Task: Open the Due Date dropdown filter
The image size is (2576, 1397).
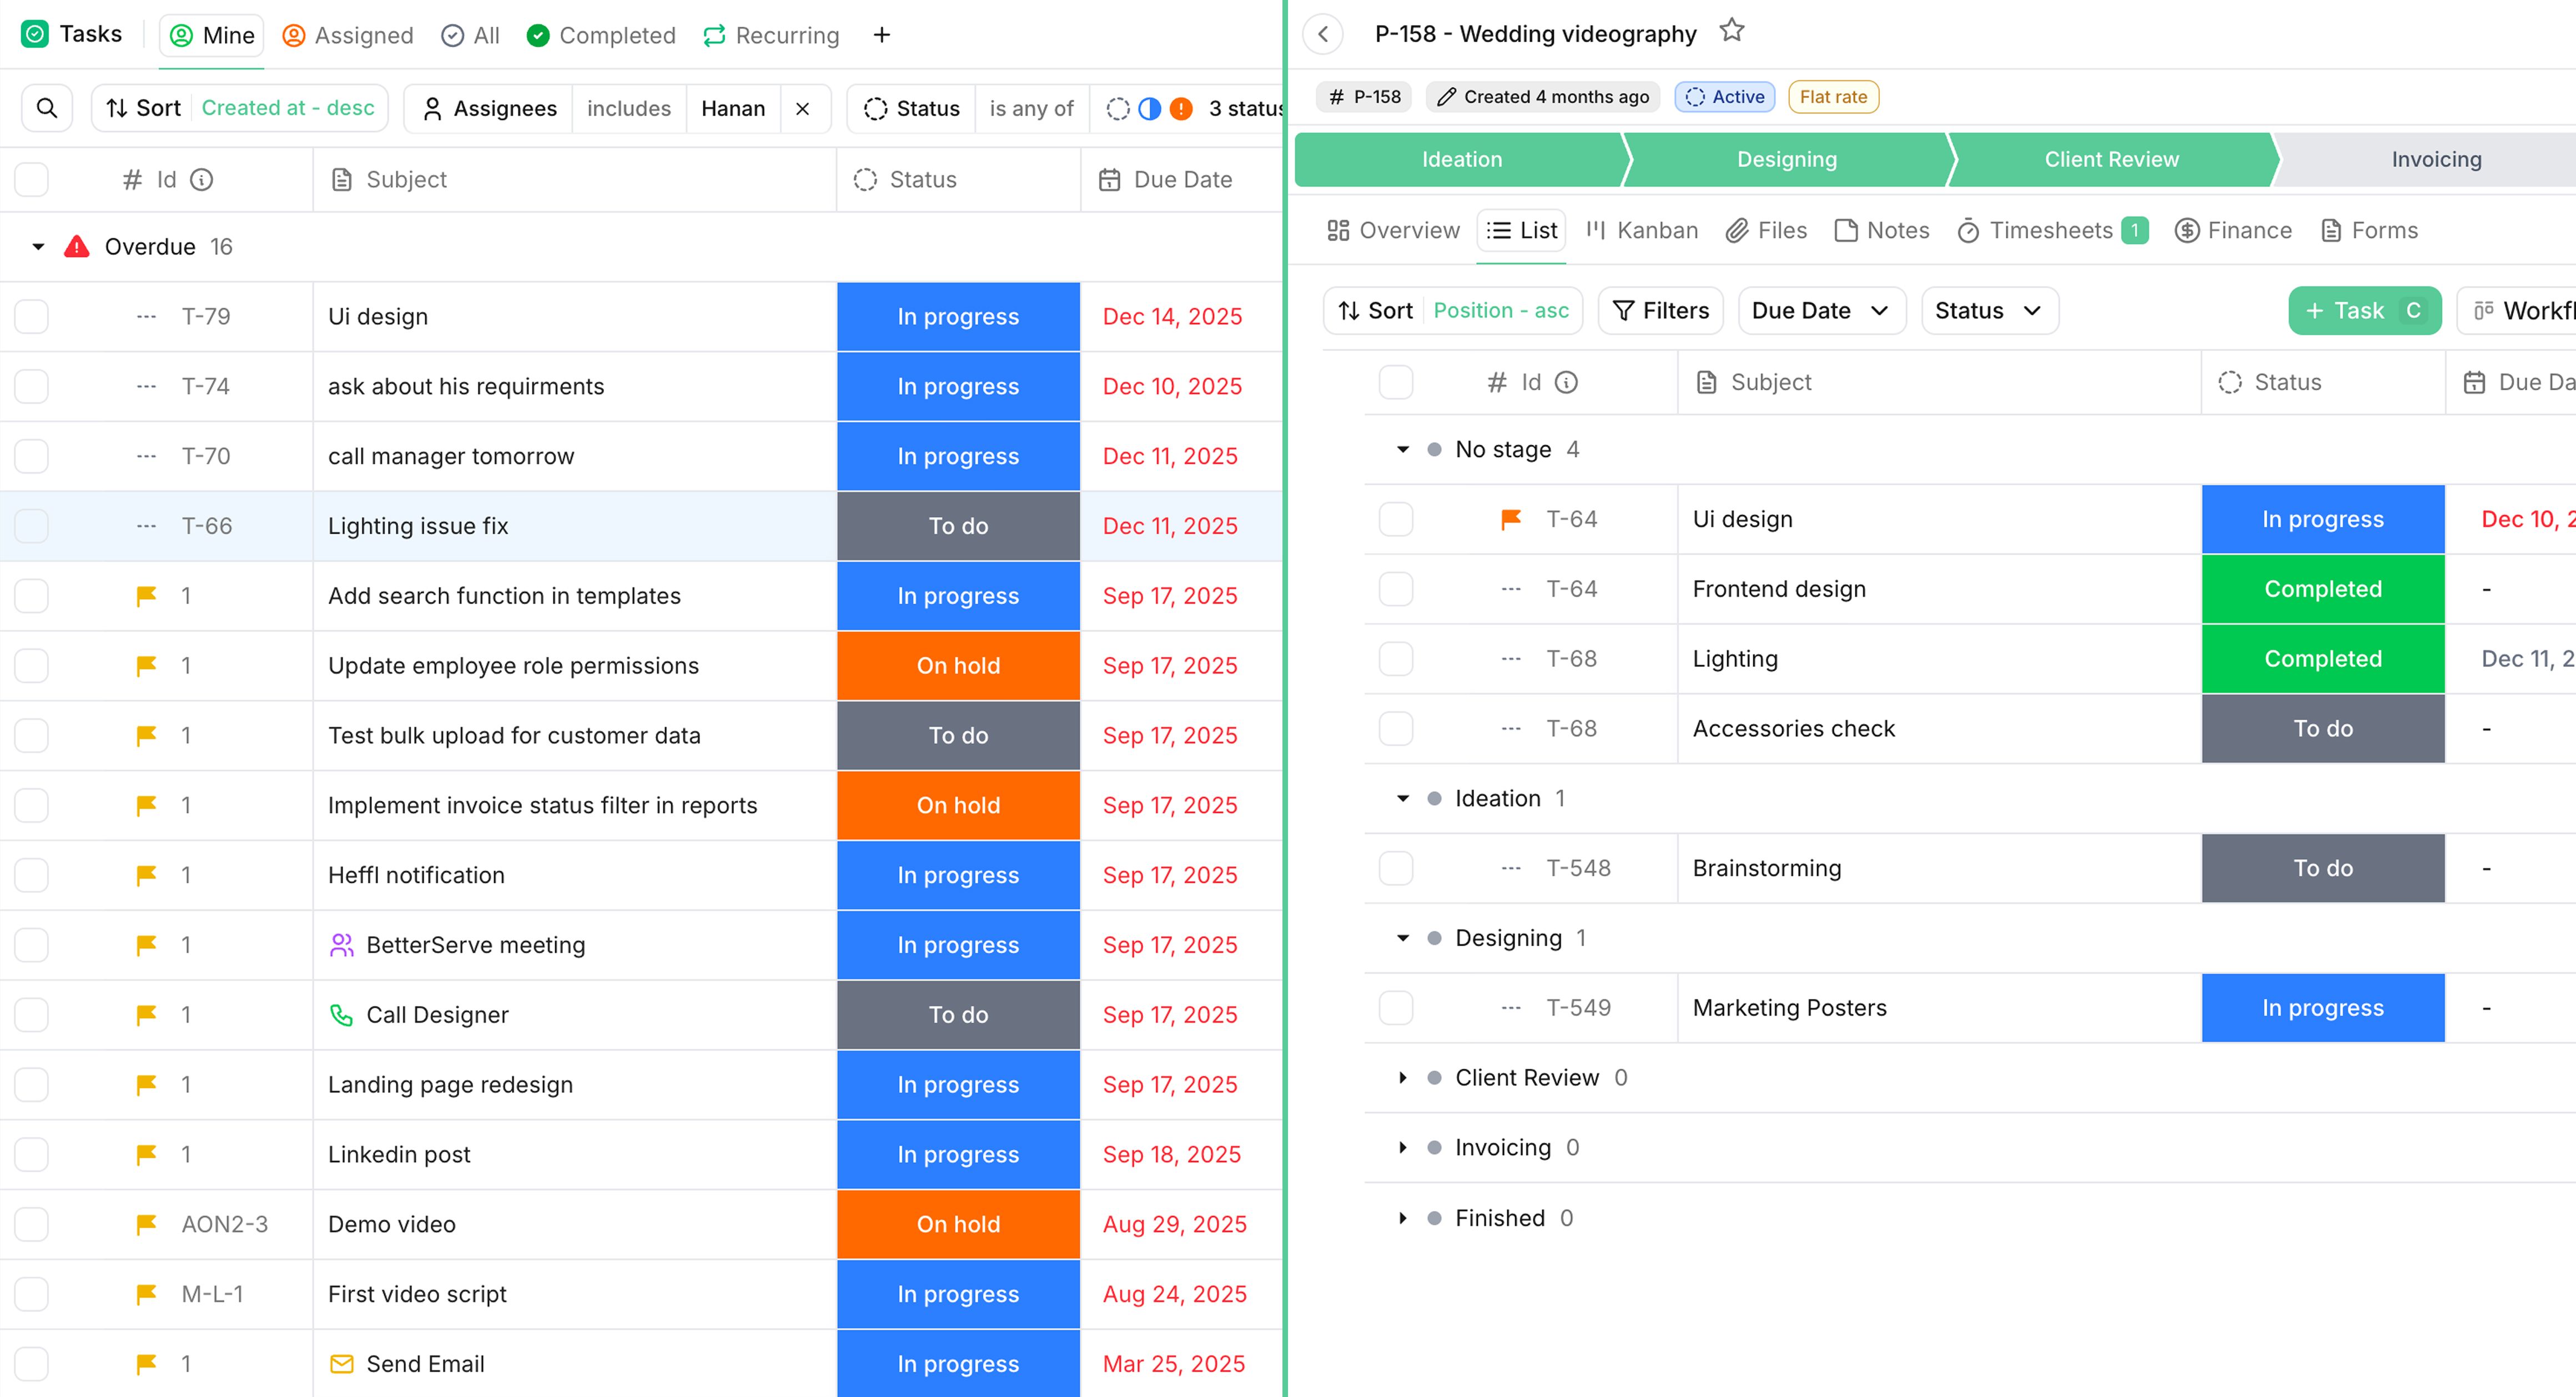Action: pos(1820,311)
